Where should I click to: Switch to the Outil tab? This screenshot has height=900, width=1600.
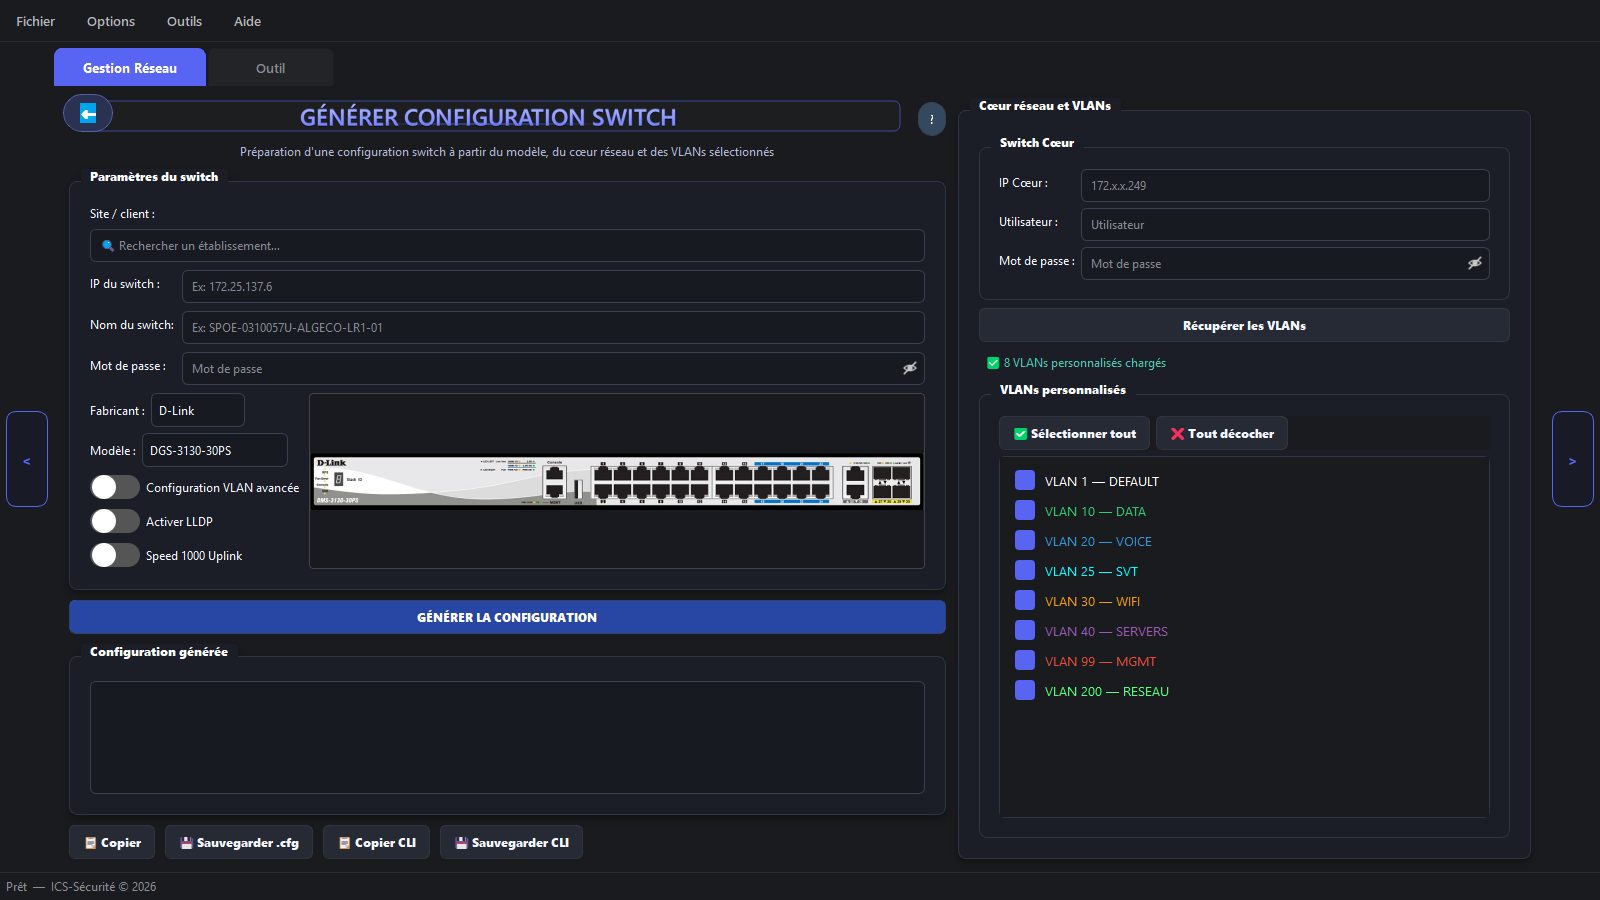click(x=270, y=68)
